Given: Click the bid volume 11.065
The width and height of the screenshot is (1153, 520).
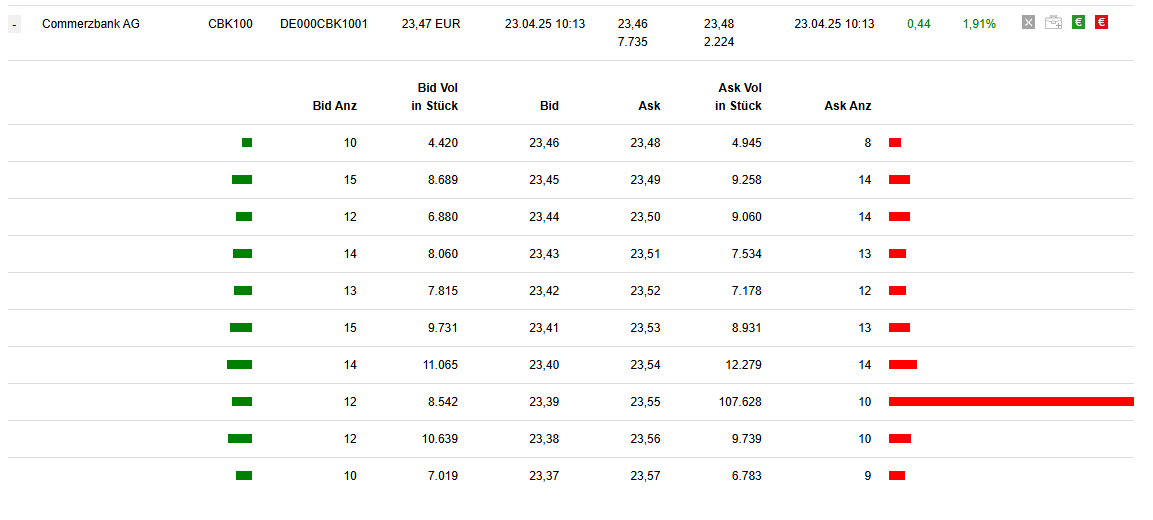Looking at the screenshot, I should click(x=440, y=365).
